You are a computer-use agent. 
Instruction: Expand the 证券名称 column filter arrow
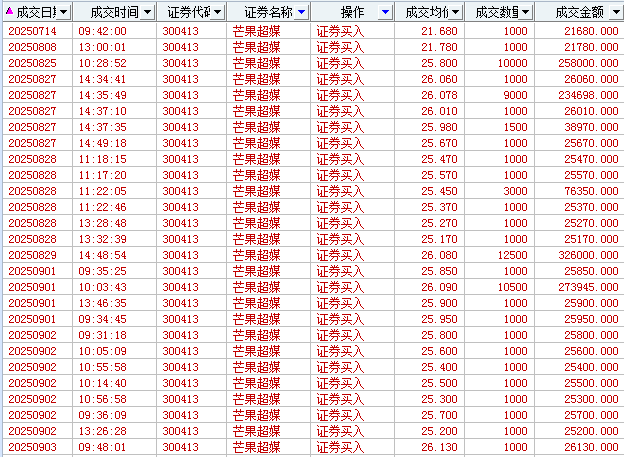tap(301, 12)
